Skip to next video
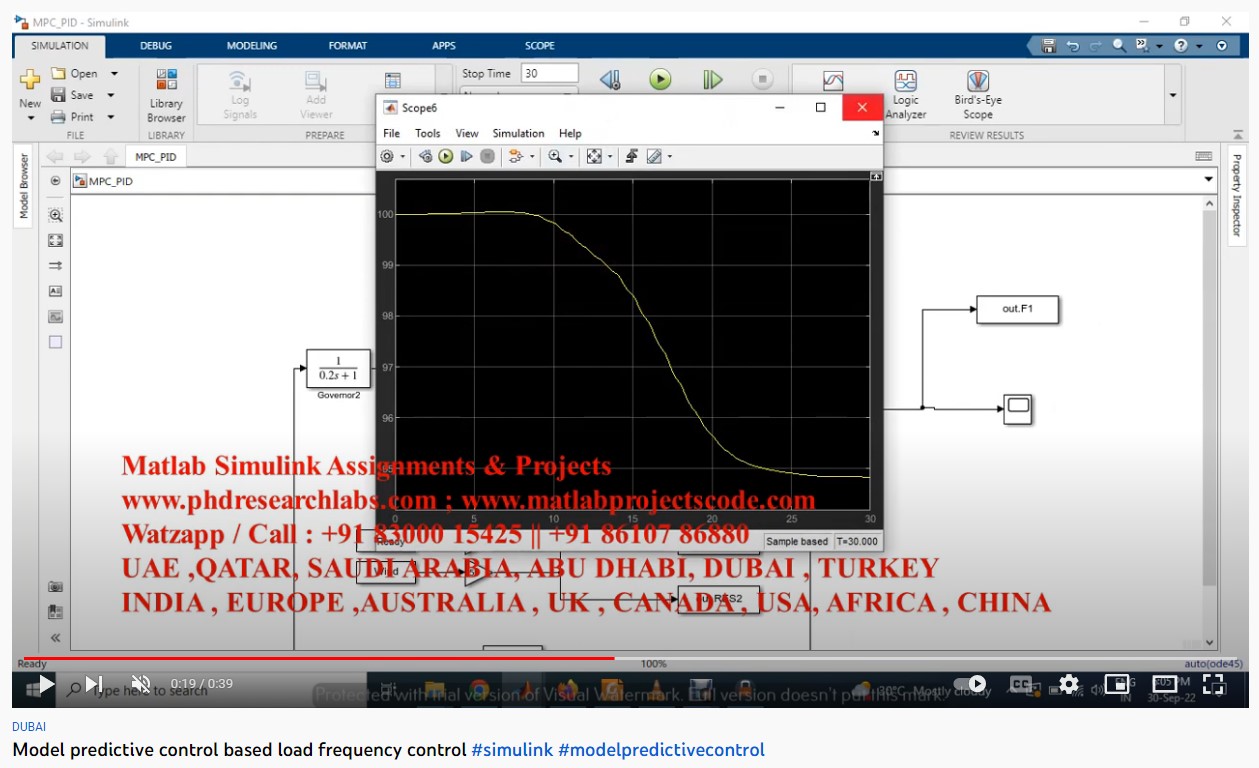 tap(94, 685)
